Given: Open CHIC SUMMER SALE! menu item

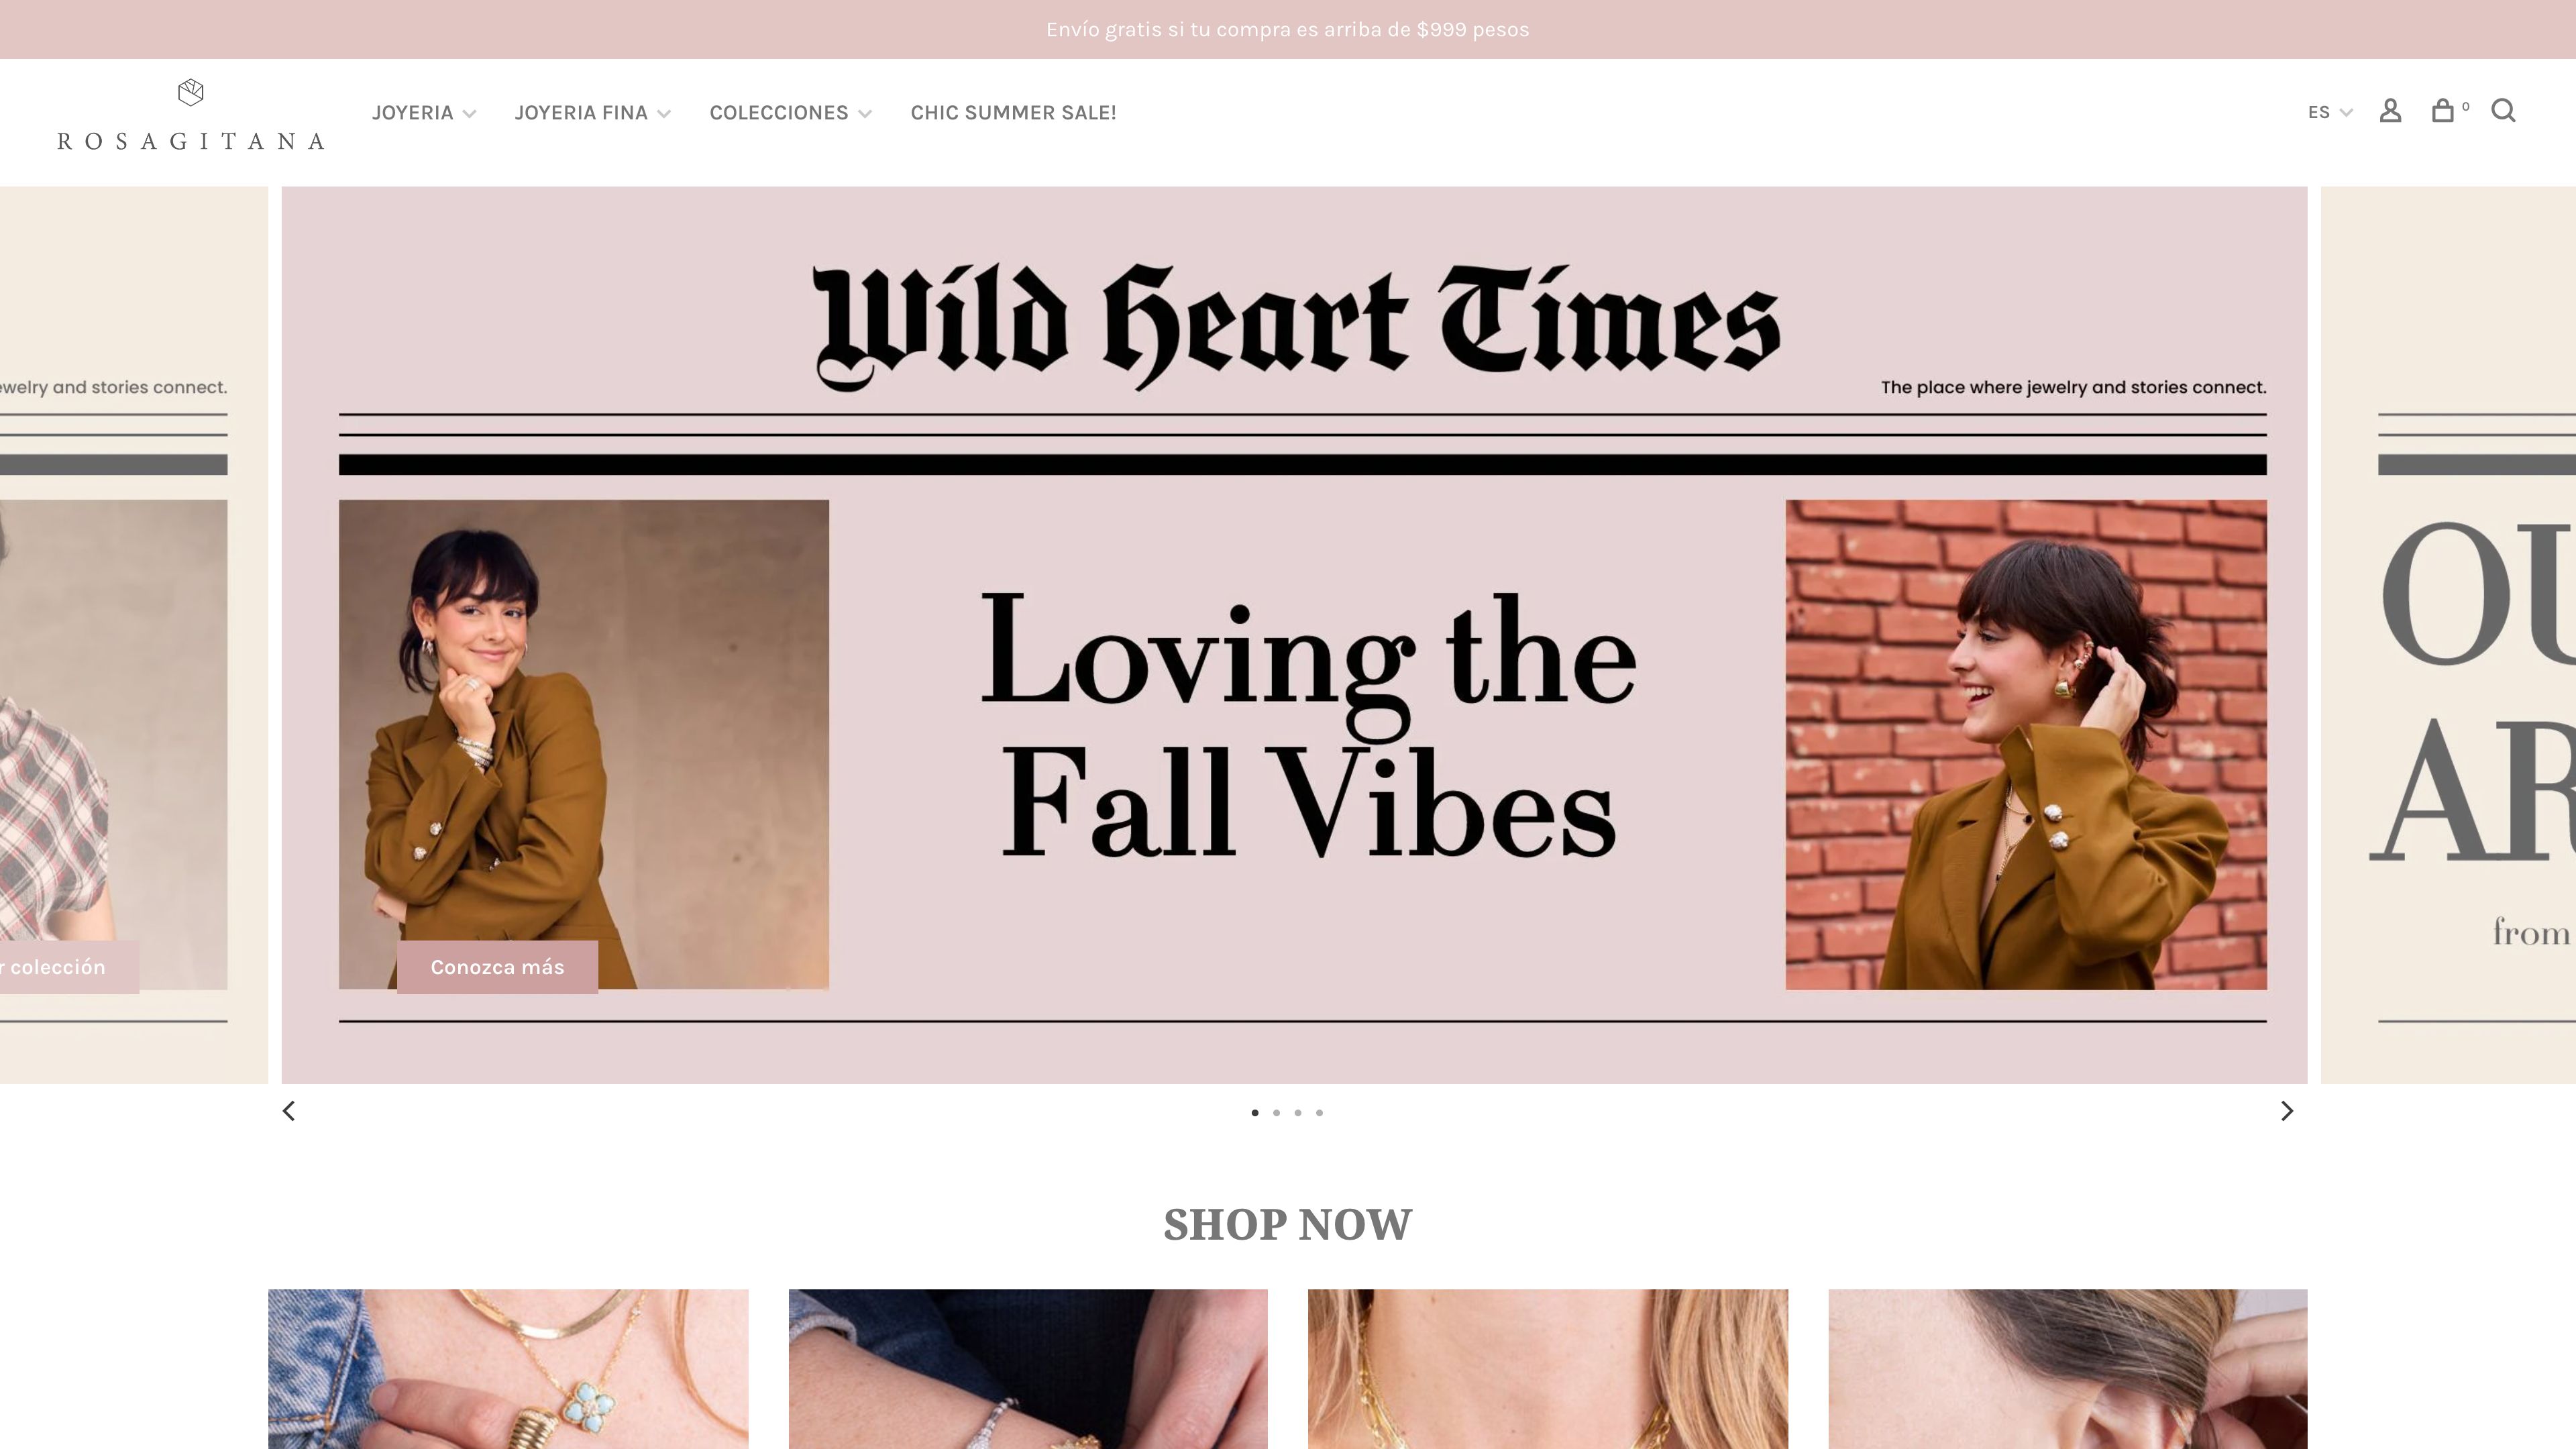Looking at the screenshot, I should [x=1013, y=113].
